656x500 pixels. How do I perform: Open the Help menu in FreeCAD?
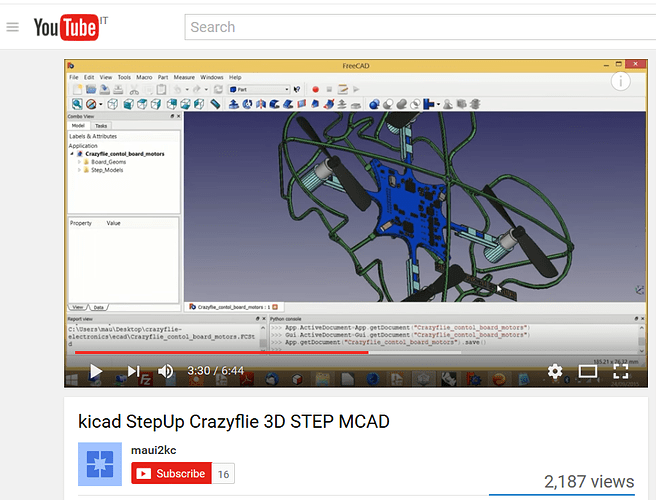tap(235, 77)
